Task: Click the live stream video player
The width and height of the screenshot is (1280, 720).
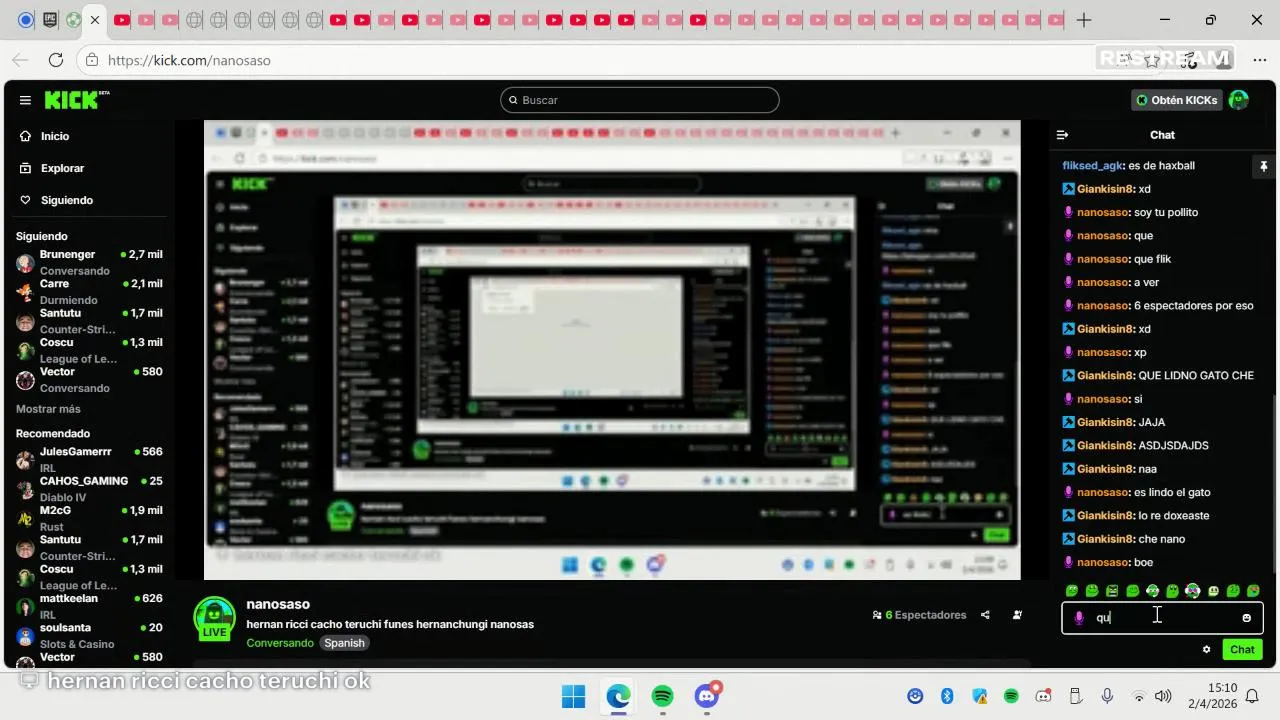Action: [612, 350]
